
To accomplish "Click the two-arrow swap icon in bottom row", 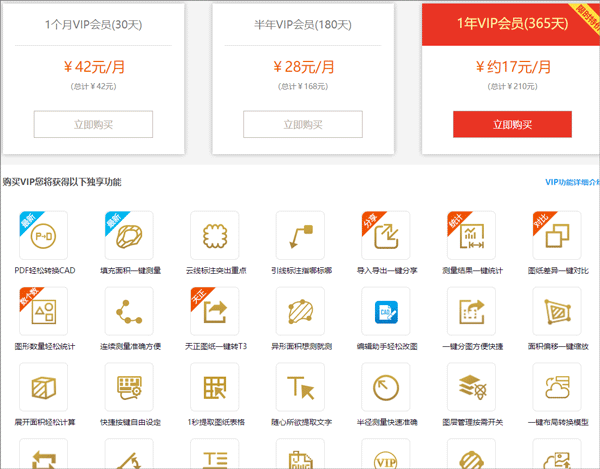I will click(44, 455).
